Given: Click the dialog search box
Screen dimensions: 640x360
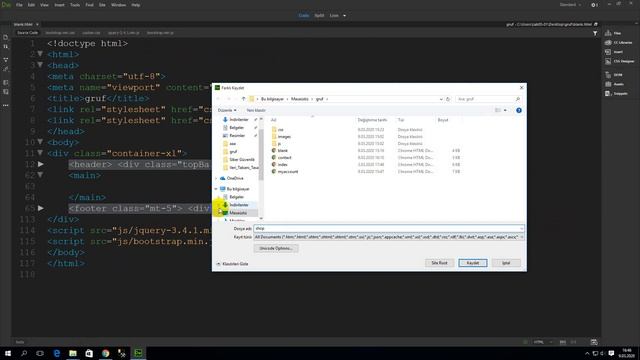Looking at the screenshot, I should tap(488, 99).
